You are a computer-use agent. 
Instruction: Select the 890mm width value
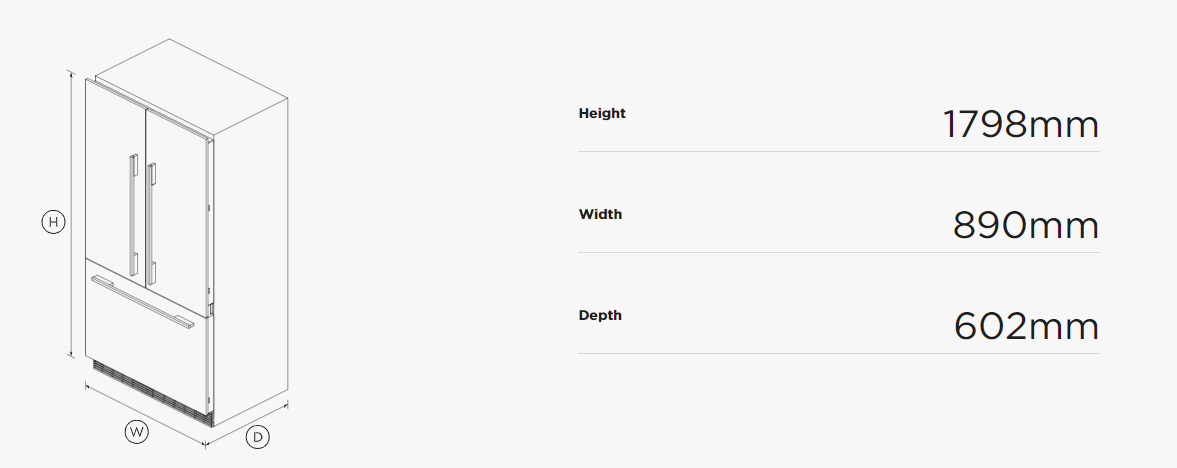(x=1025, y=226)
